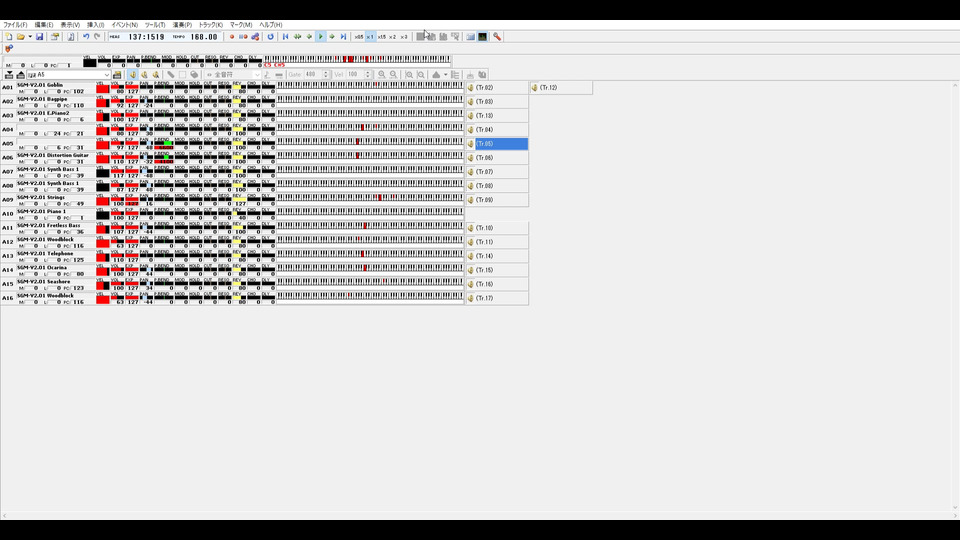Save the project with the floppy disk icon
This screenshot has width=960, height=540.
[x=39, y=37]
